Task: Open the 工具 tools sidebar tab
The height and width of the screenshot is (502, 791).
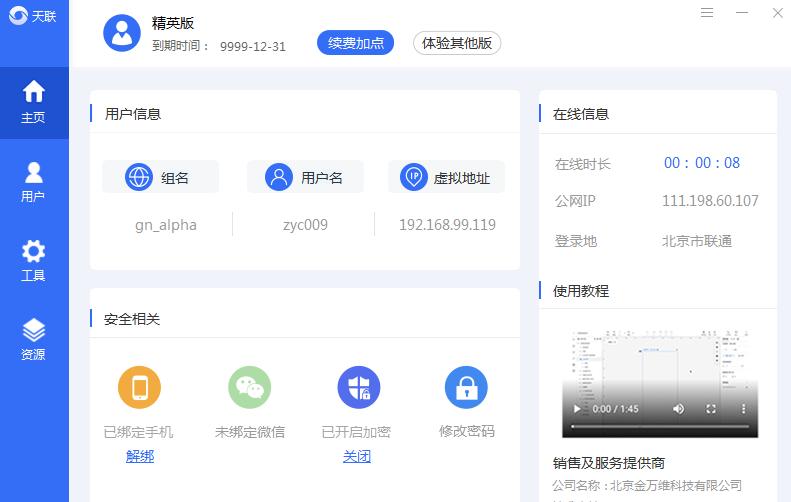Action: click(34, 261)
